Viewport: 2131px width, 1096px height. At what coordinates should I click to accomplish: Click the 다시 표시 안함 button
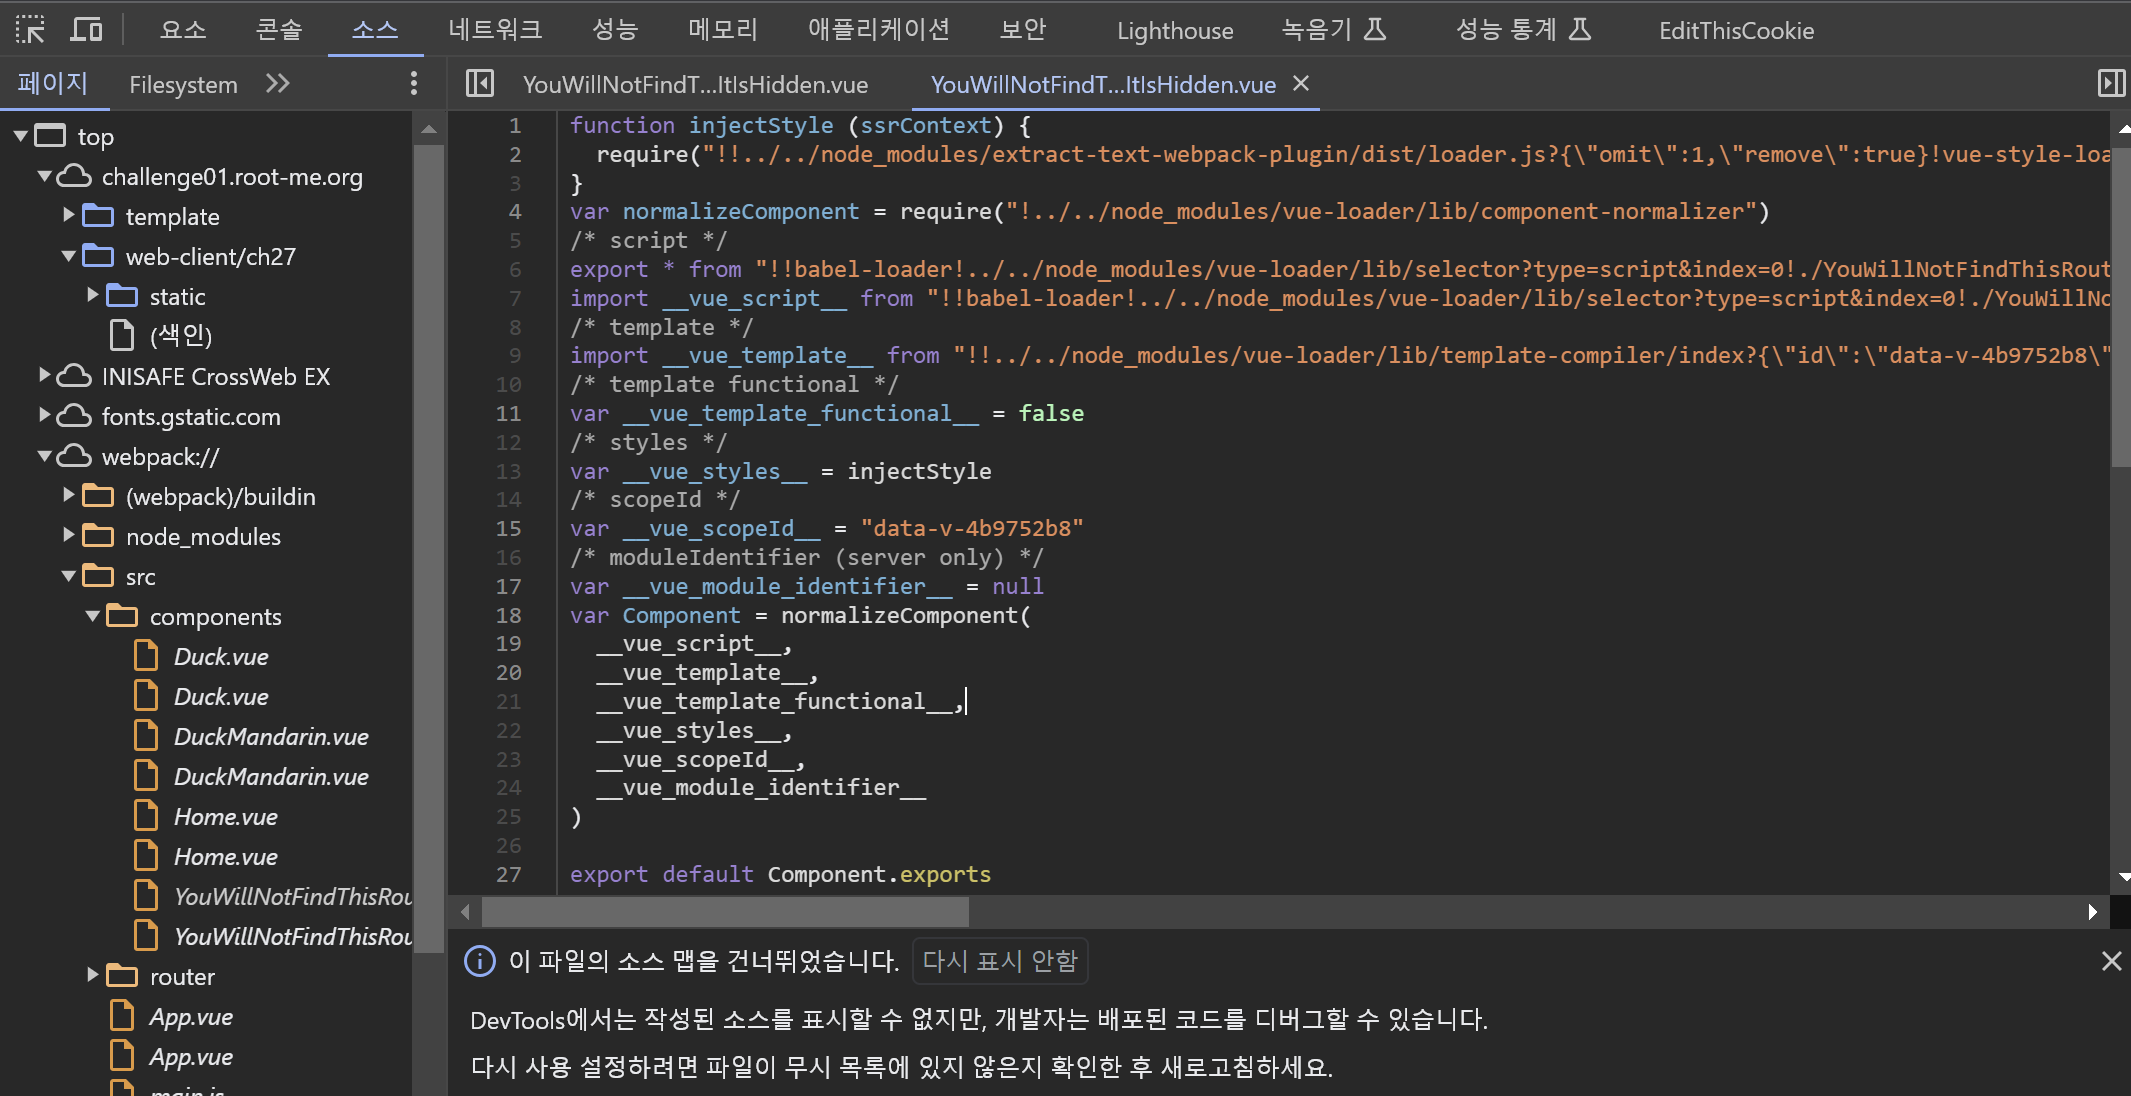pos(999,961)
